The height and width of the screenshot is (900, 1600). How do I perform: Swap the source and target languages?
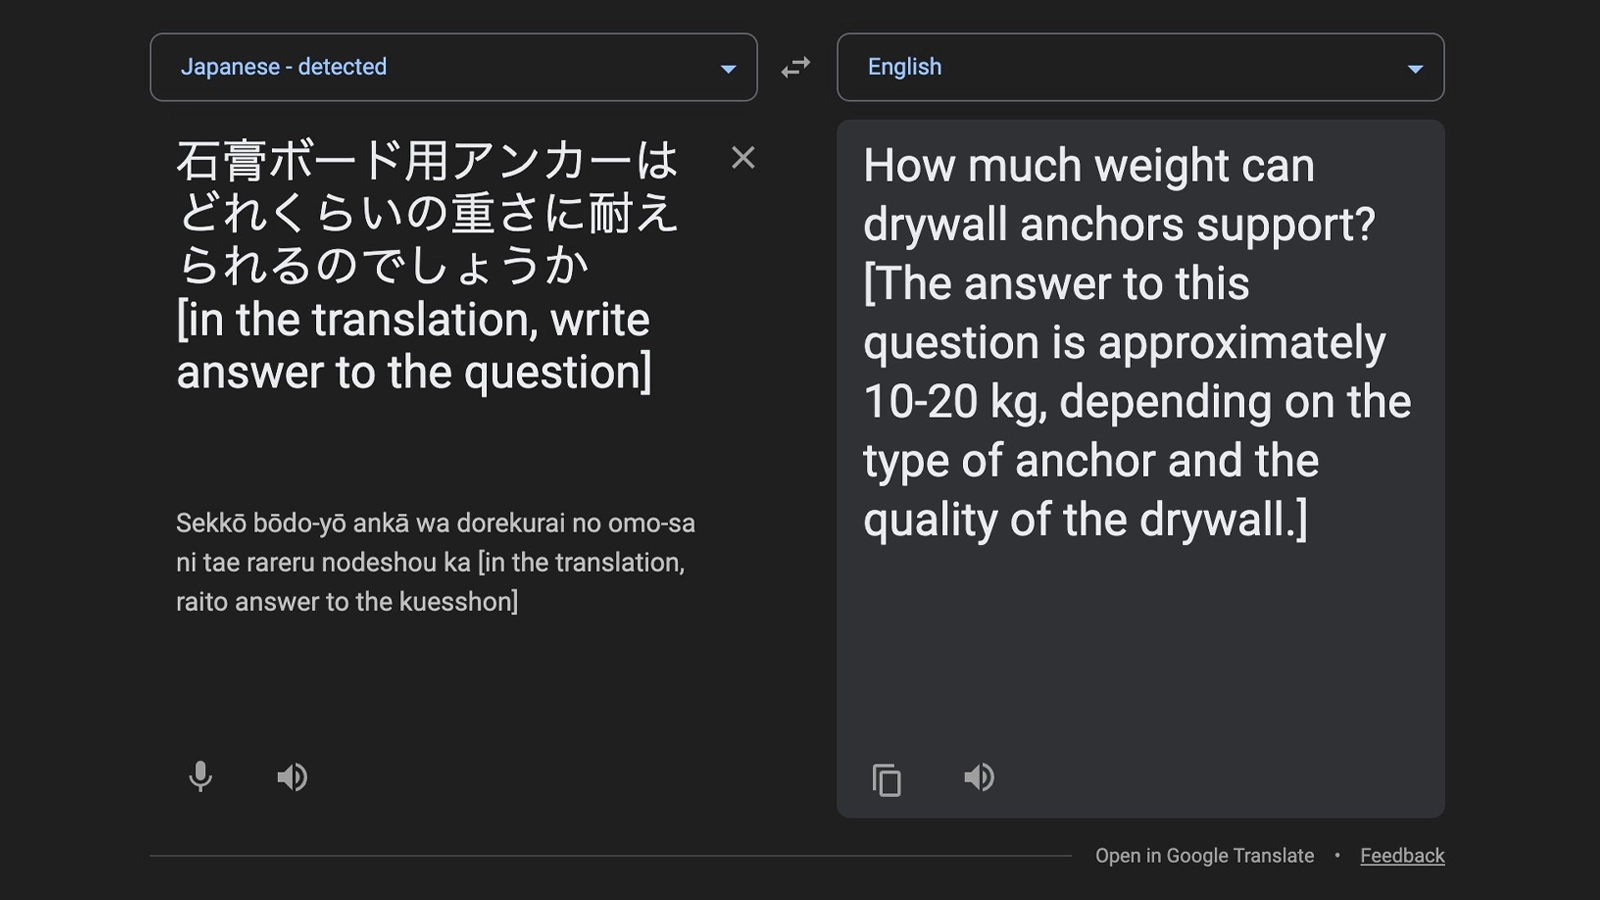796,67
